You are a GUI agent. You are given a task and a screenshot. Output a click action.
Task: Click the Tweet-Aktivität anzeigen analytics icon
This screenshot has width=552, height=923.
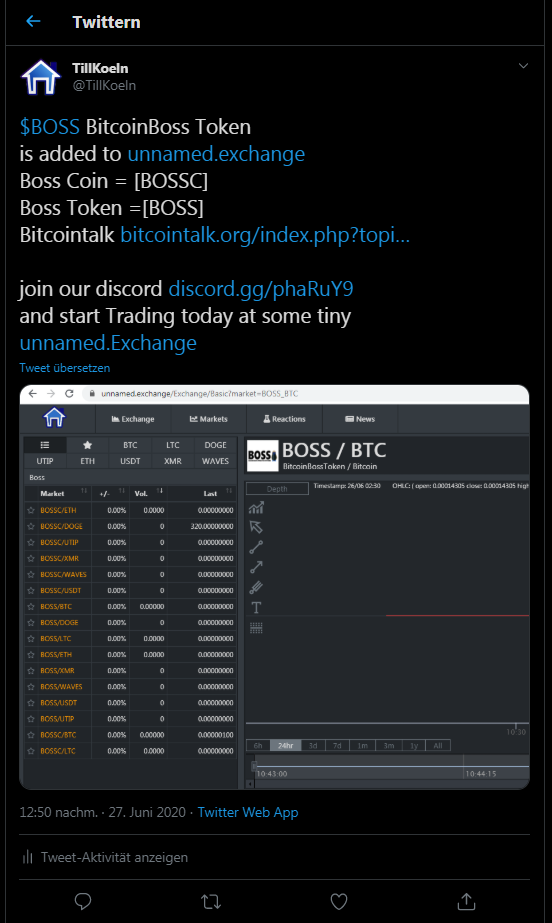tap(27, 857)
